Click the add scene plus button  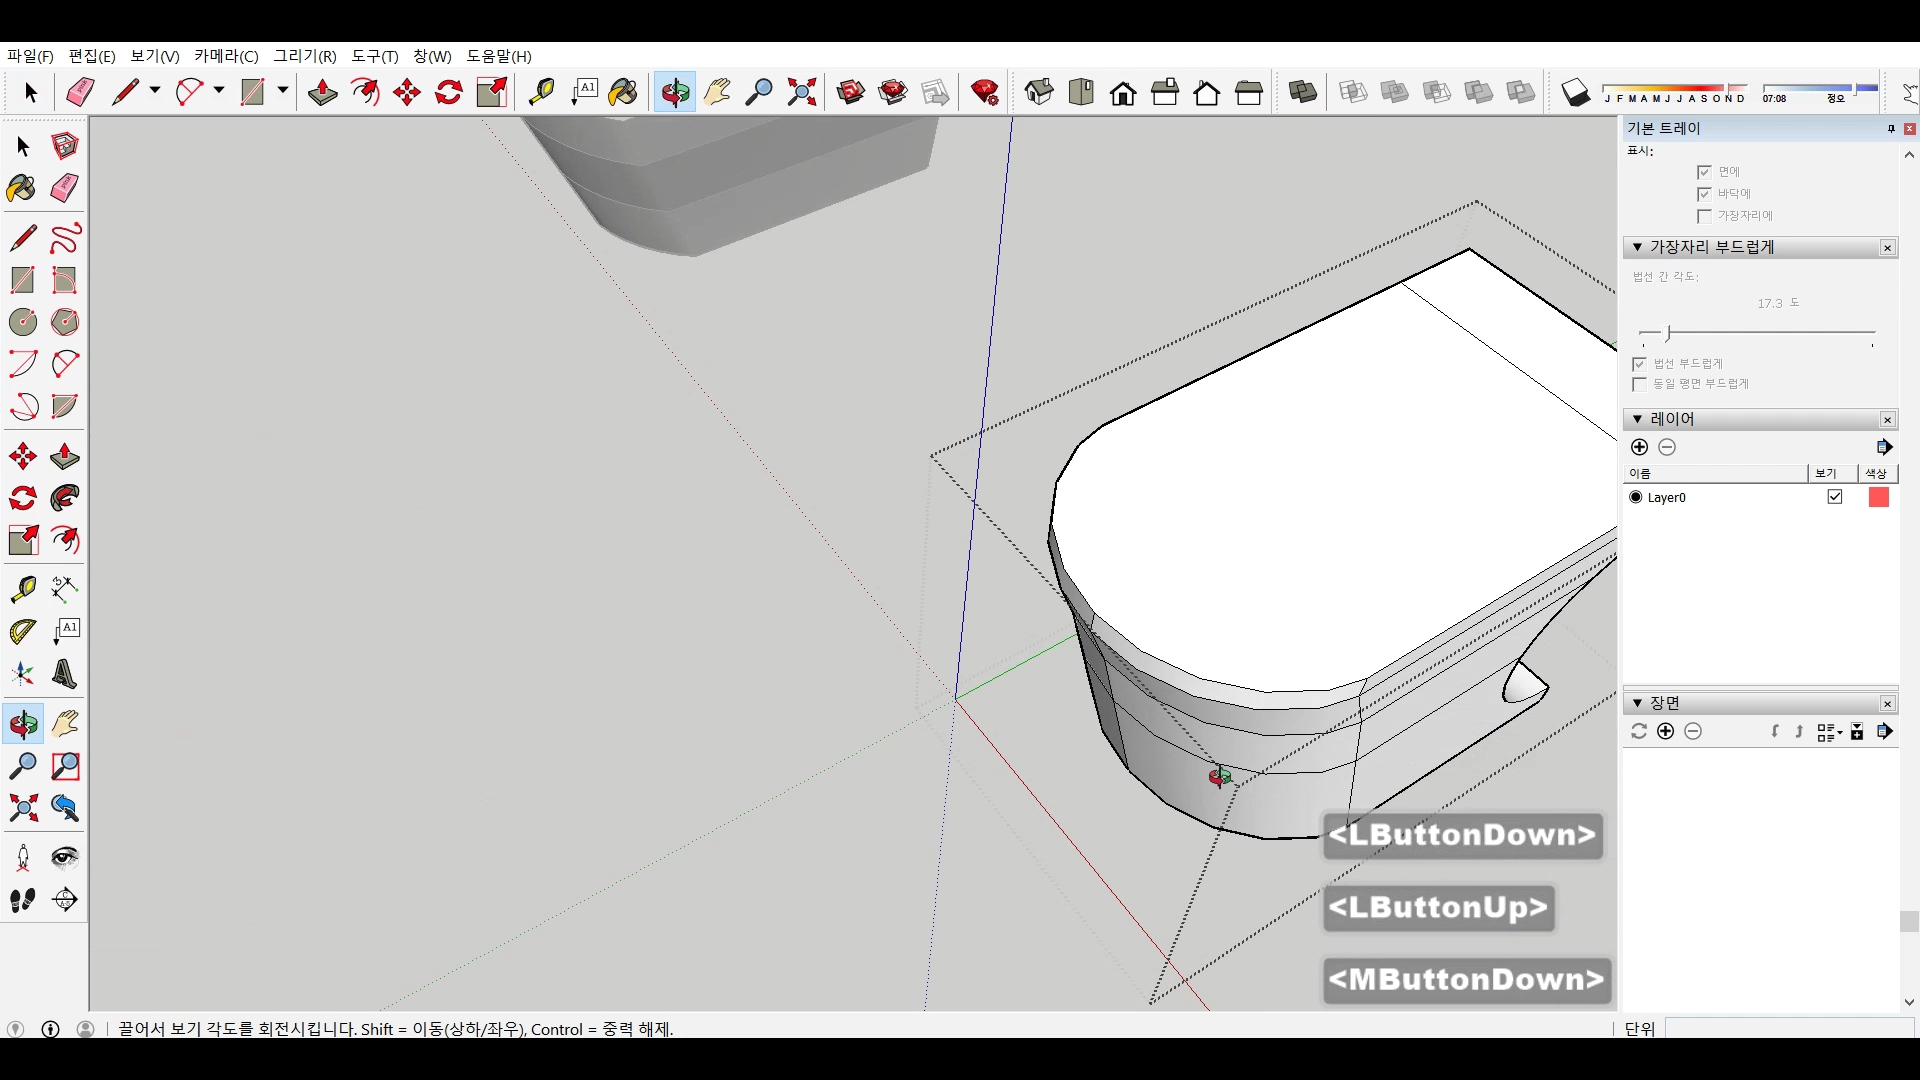tap(1665, 731)
